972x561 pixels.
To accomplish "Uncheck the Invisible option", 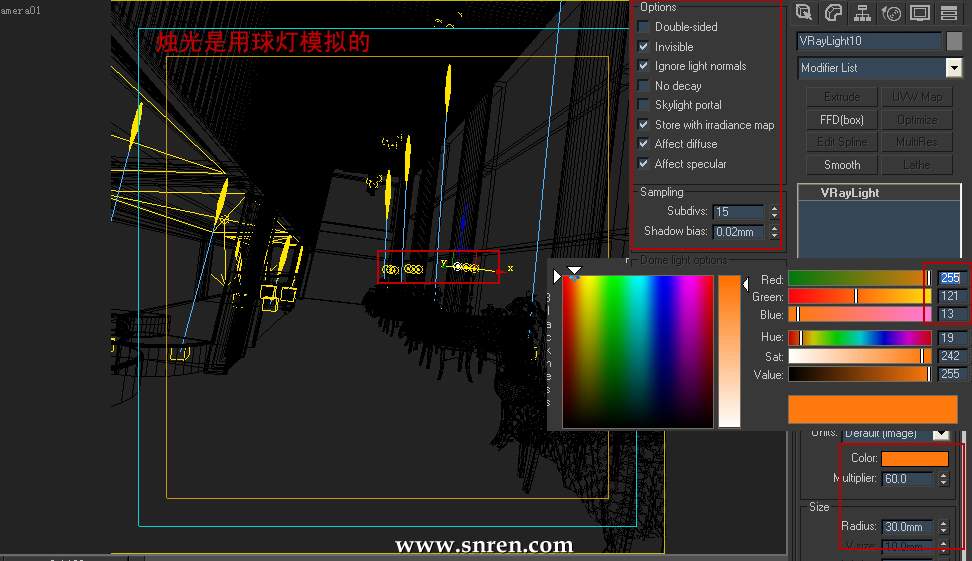I will (643, 46).
